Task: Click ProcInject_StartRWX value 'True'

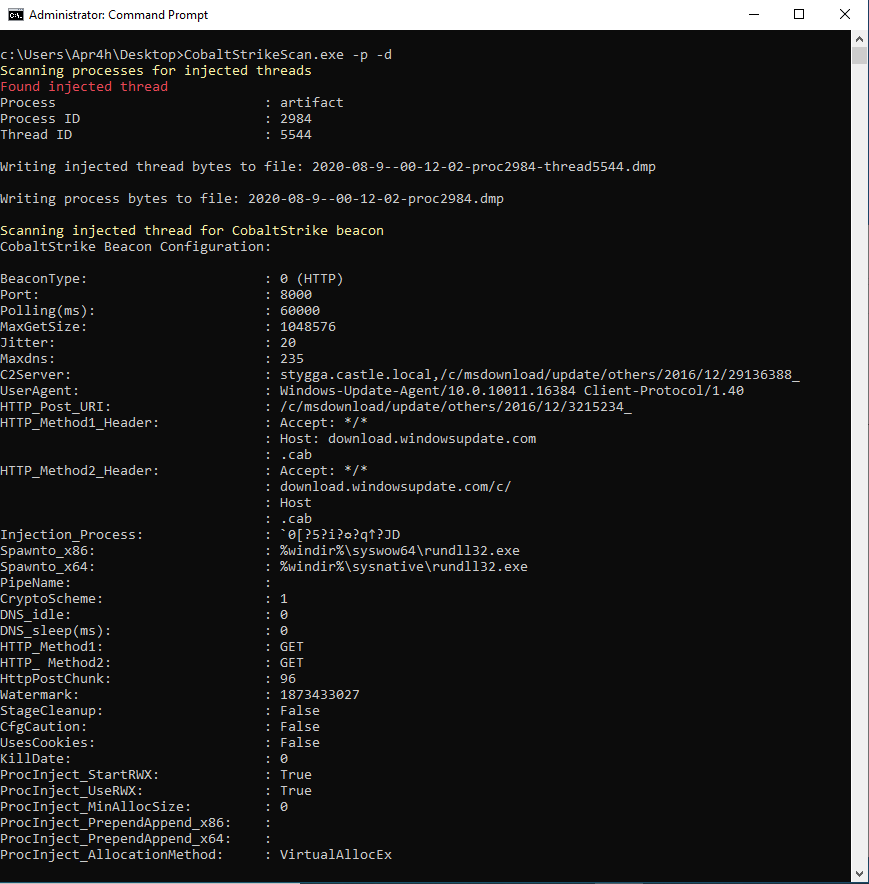Action: click(296, 775)
